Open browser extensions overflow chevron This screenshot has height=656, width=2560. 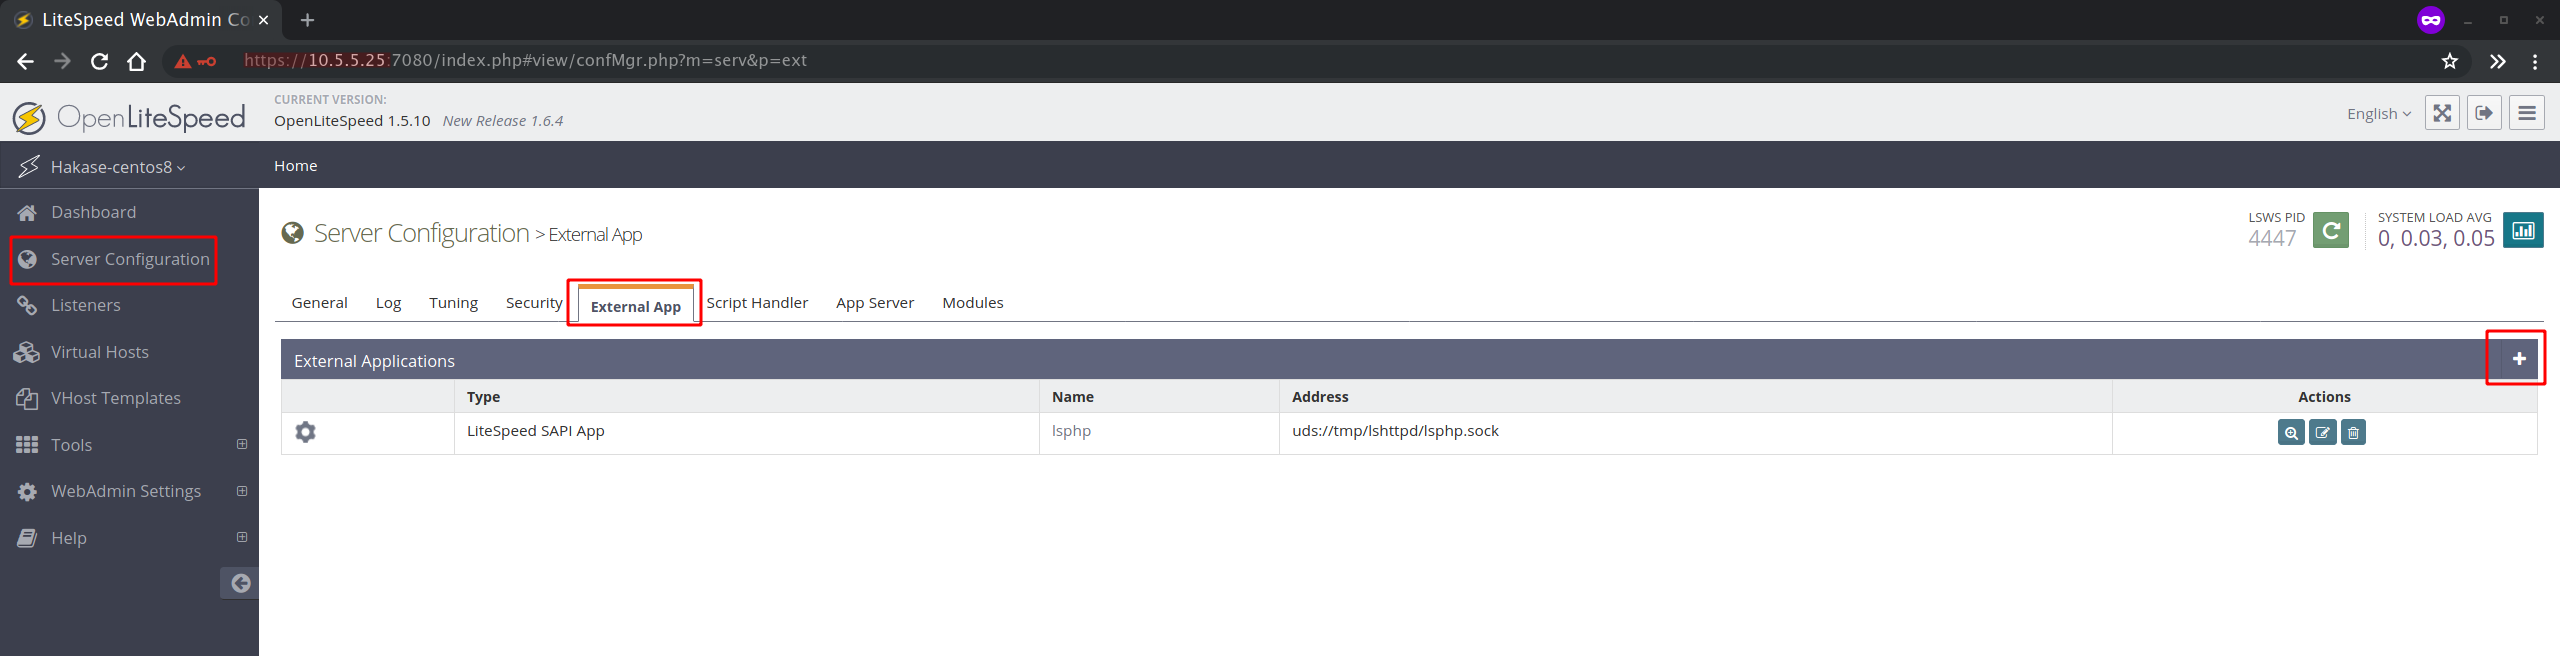coord(2497,61)
